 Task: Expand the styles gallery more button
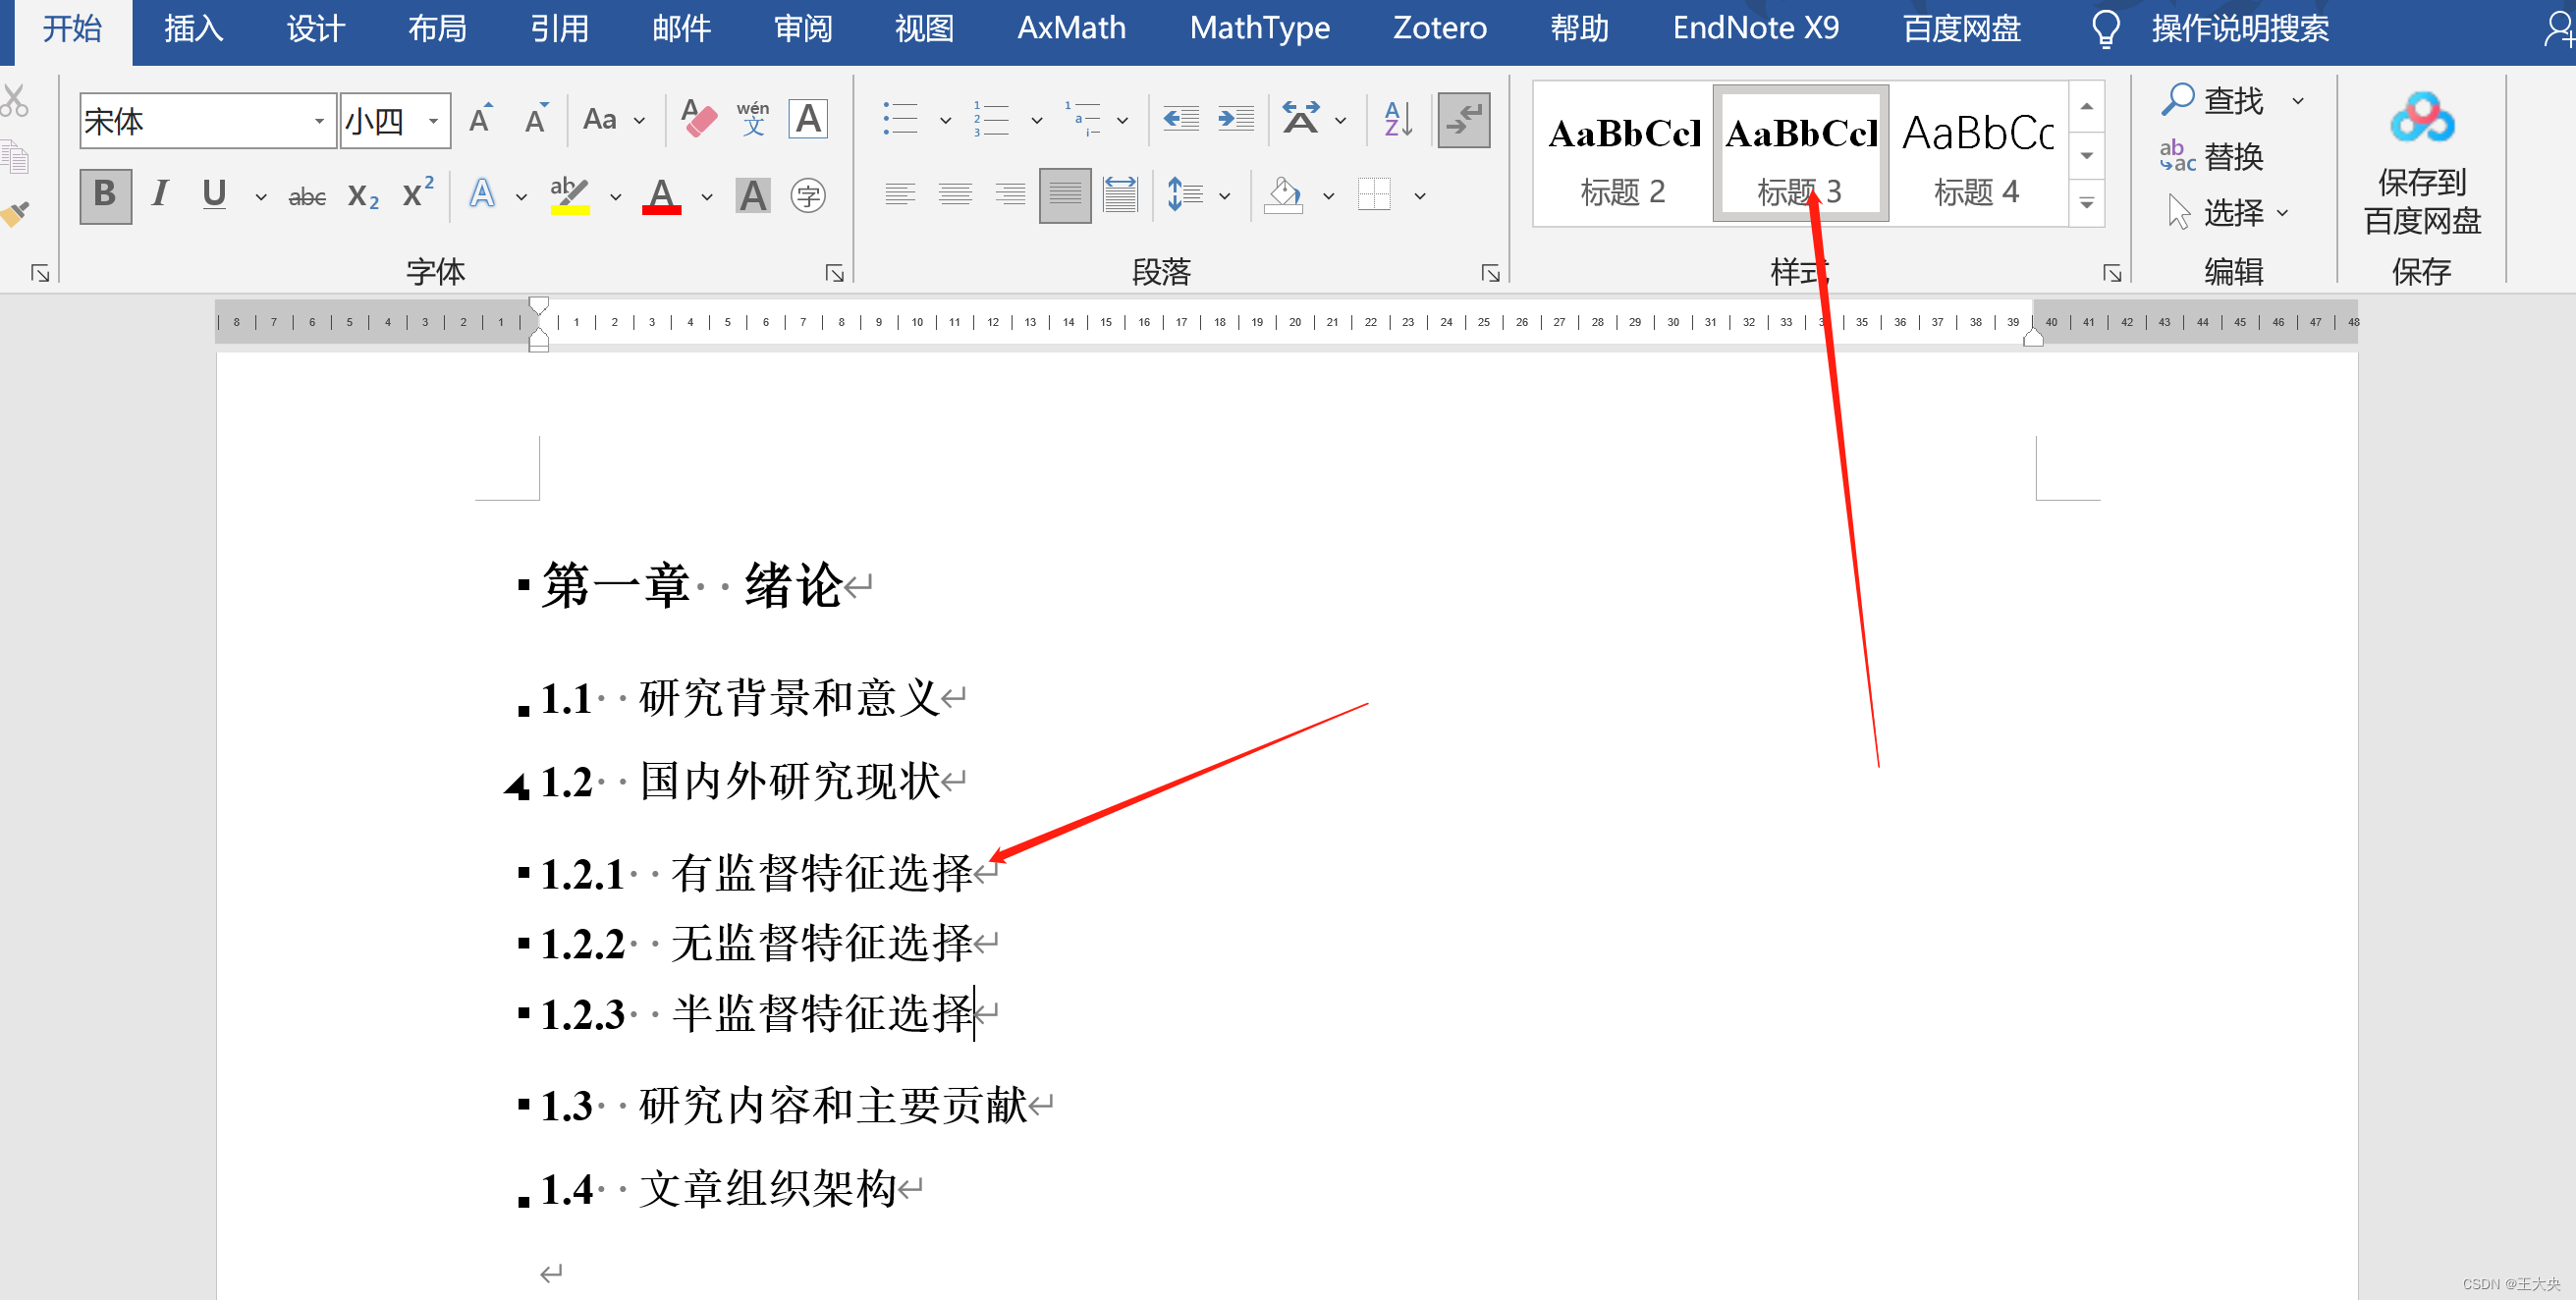click(2087, 203)
